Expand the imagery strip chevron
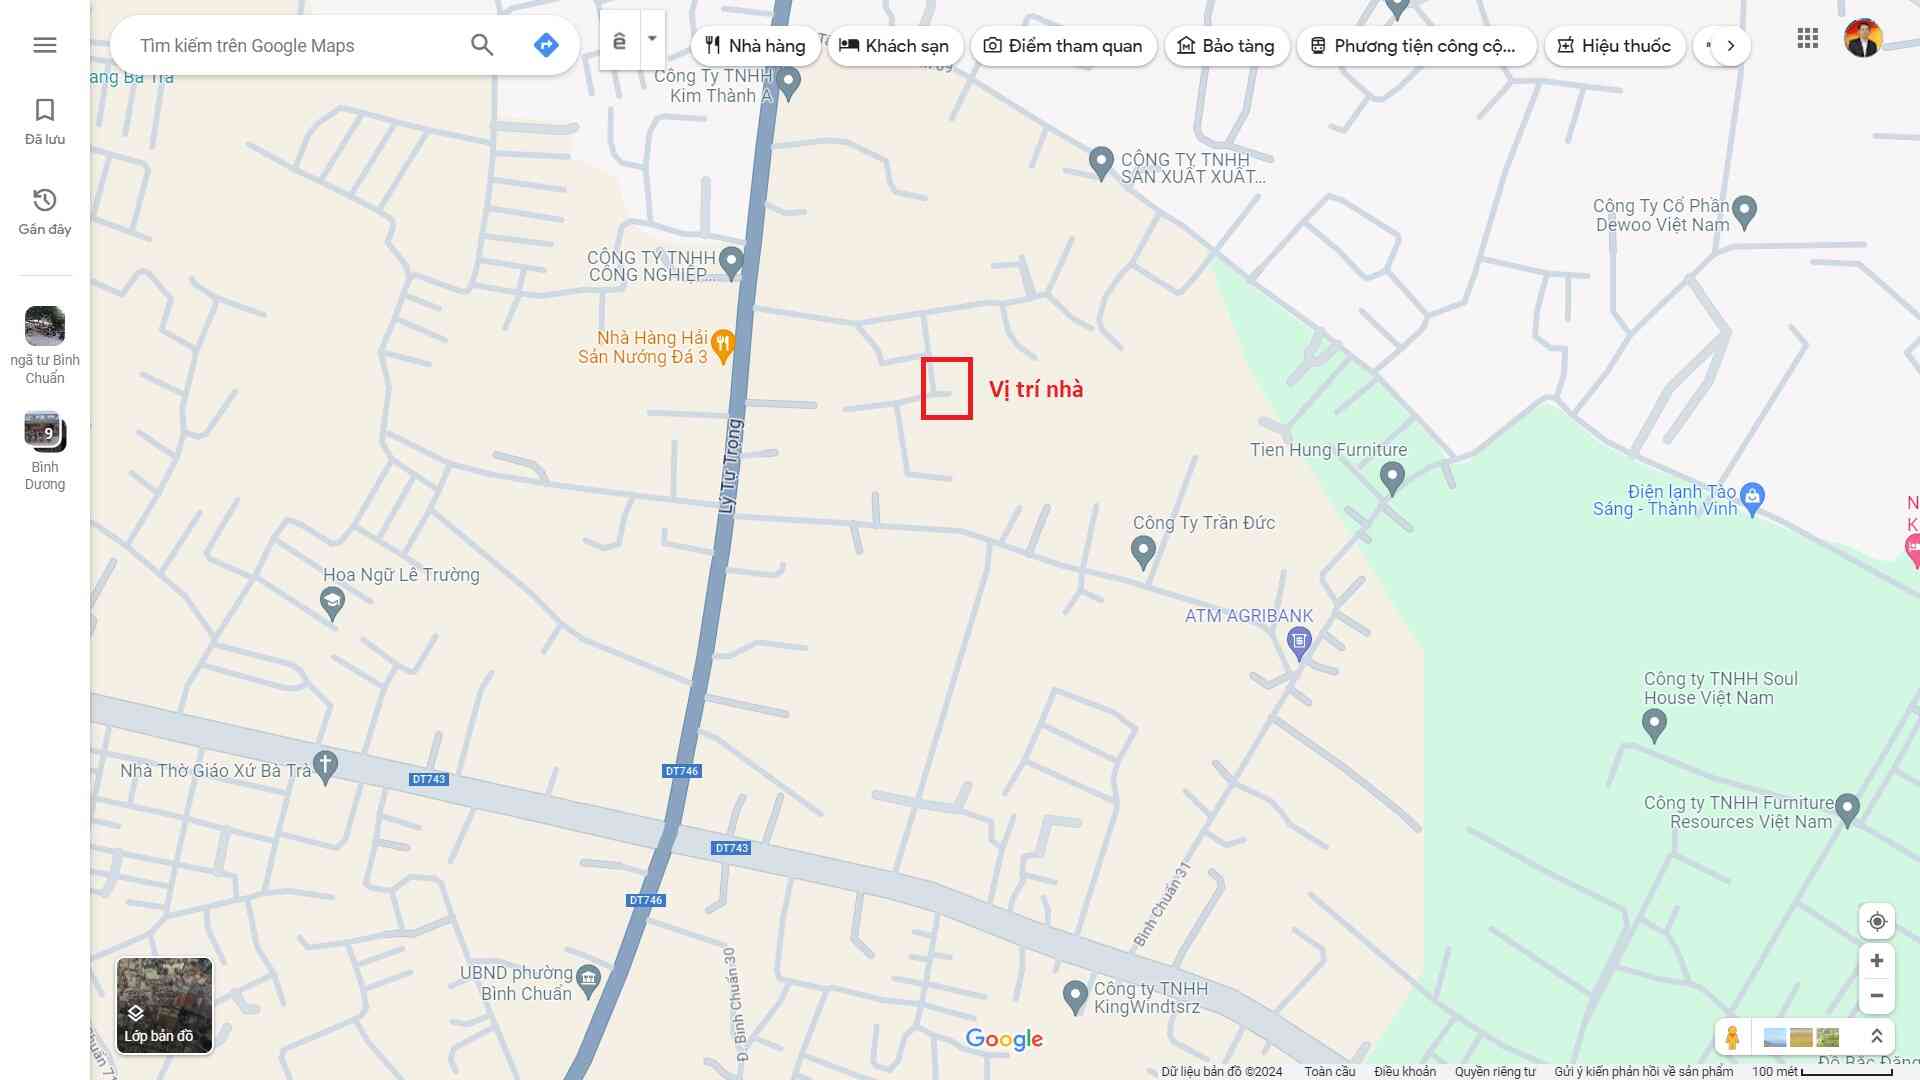Image resolution: width=1920 pixels, height=1080 pixels. (x=1877, y=1037)
